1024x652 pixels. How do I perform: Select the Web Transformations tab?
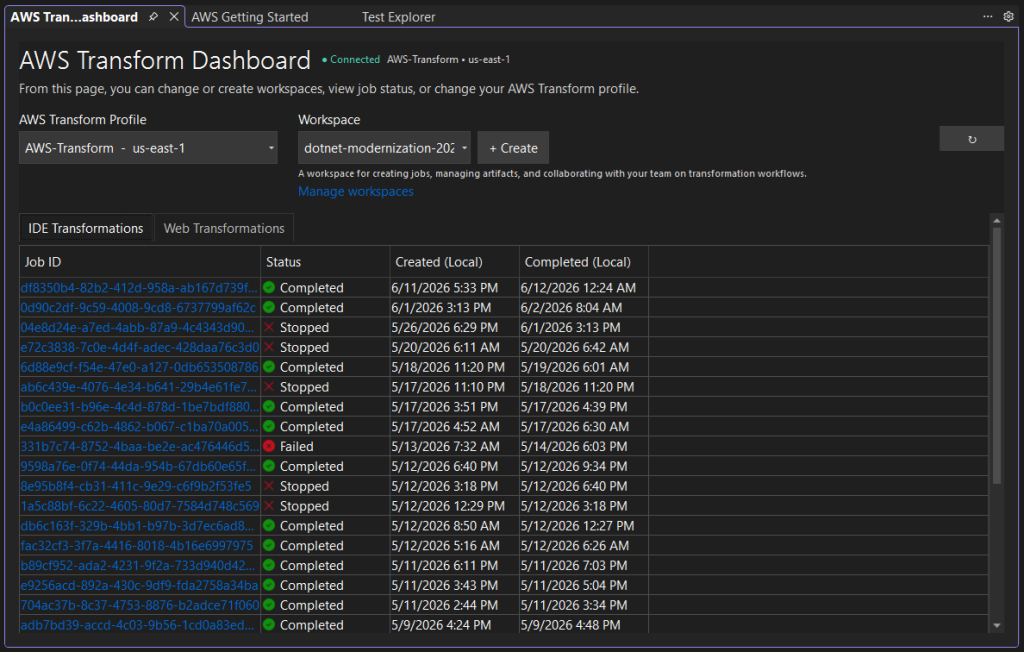(x=224, y=228)
